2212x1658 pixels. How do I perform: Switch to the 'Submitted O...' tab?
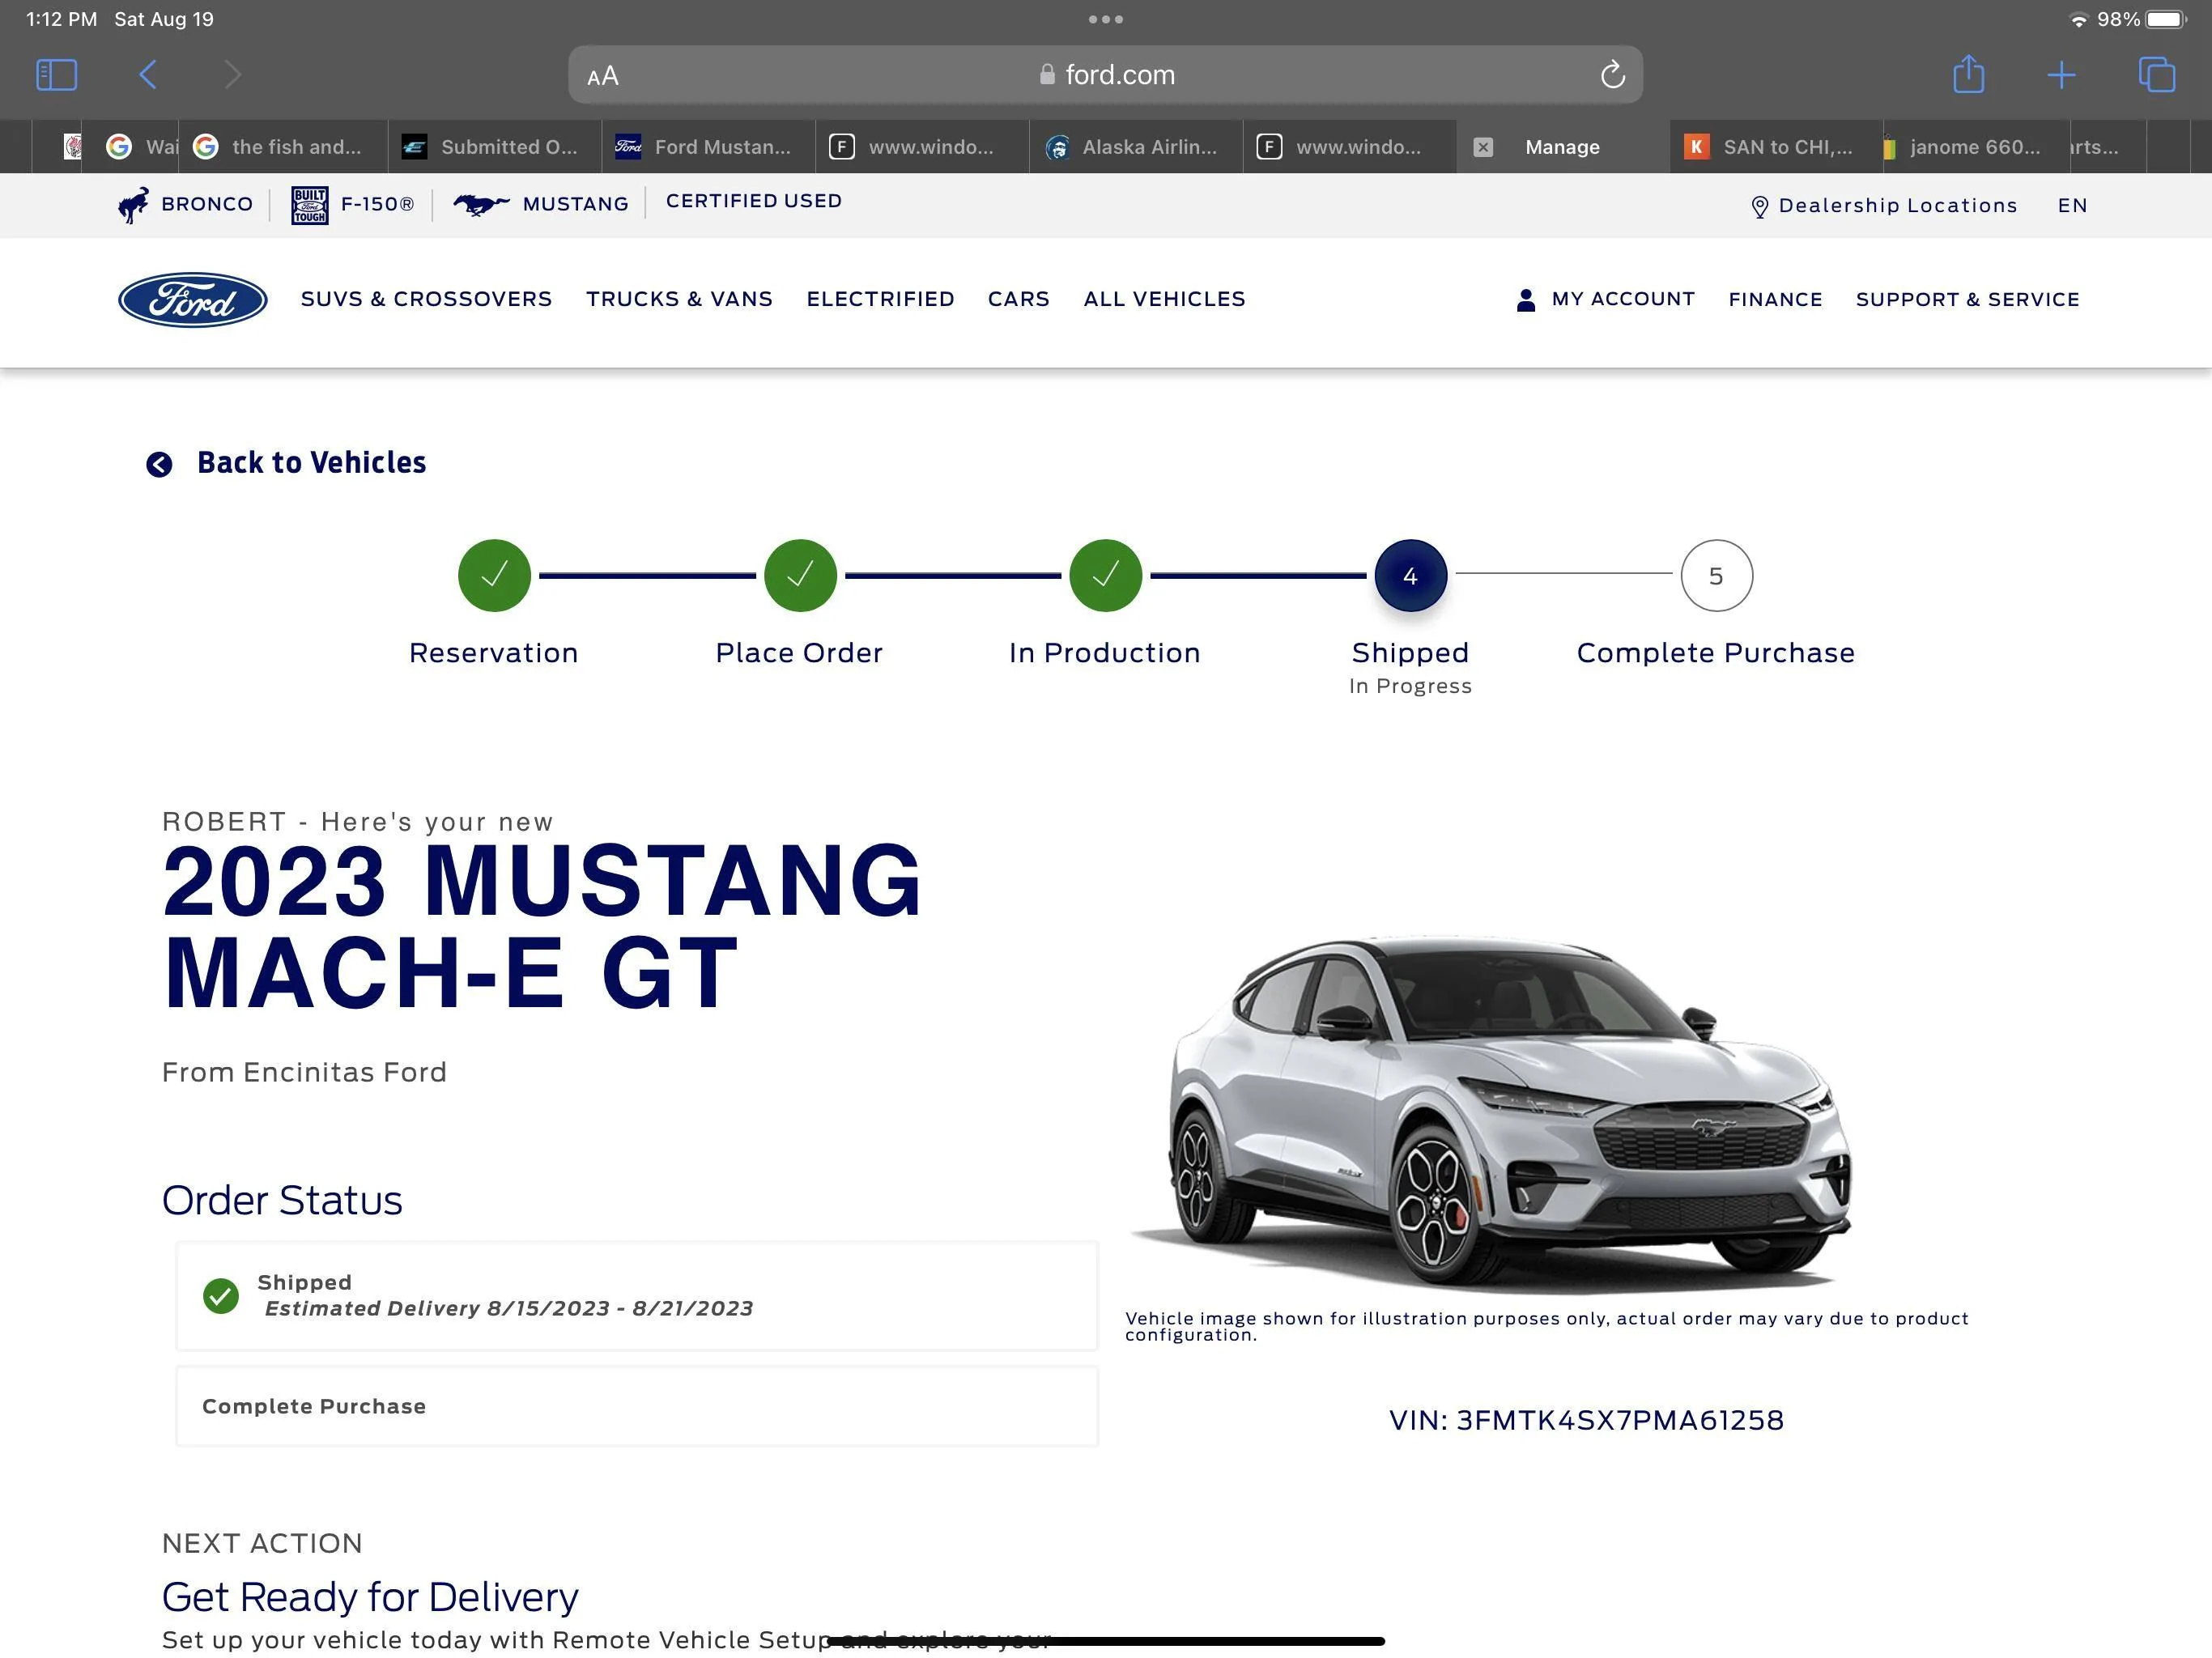pyautogui.click(x=495, y=147)
